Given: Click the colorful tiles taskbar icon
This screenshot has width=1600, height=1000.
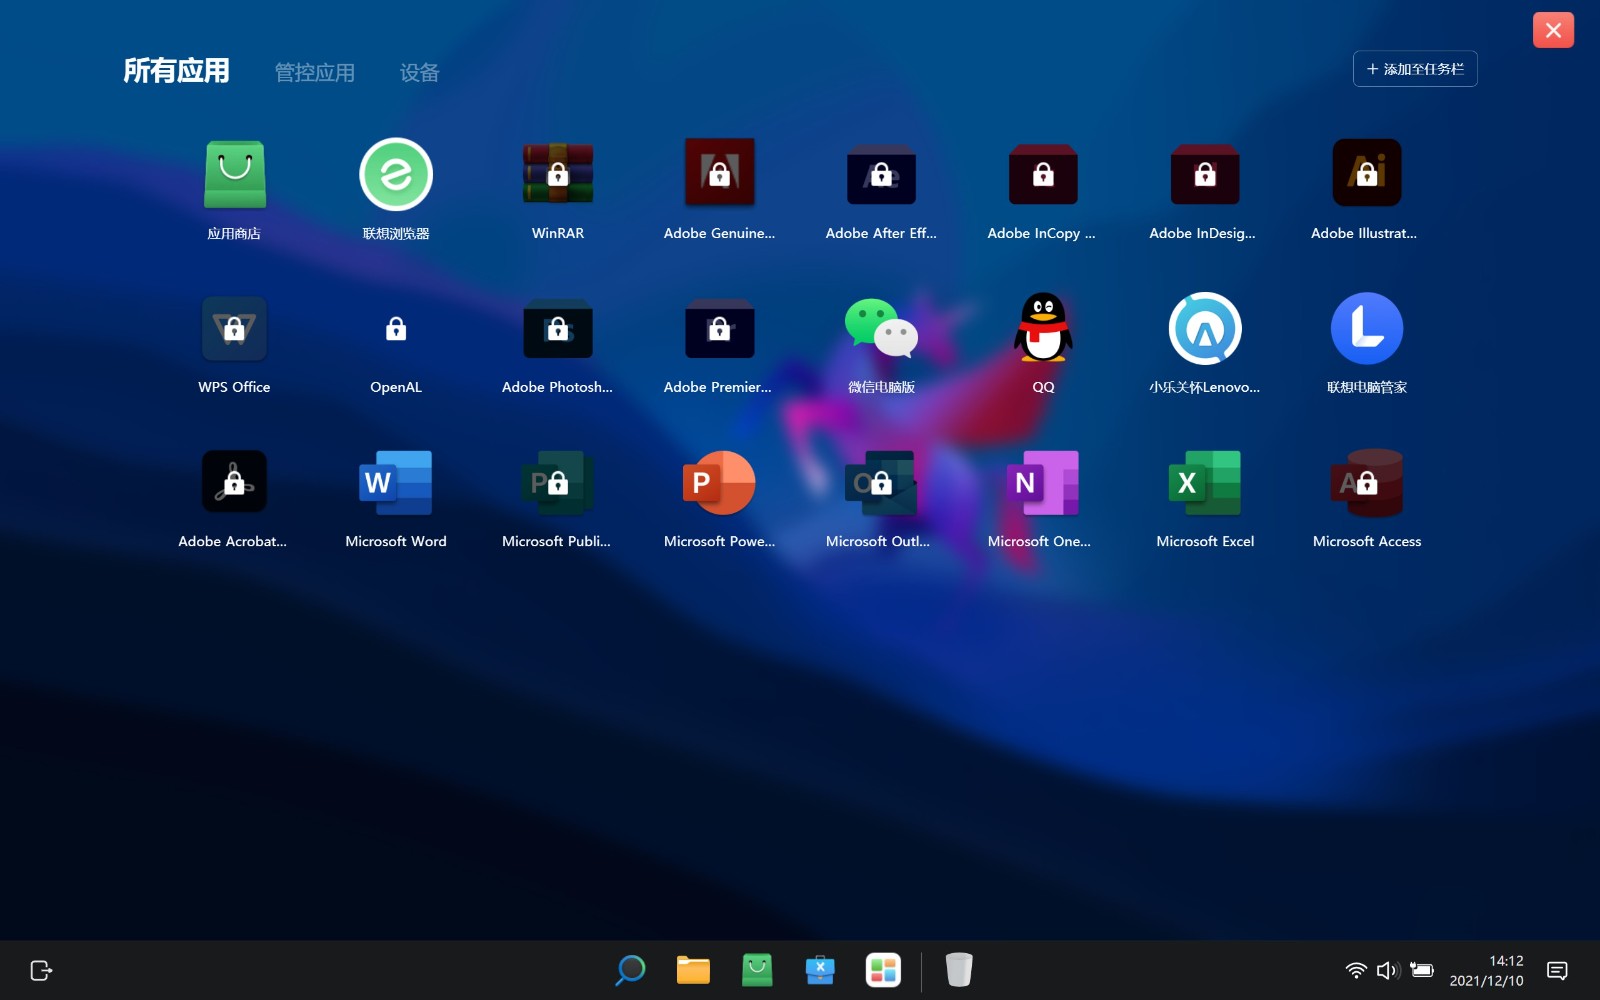Looking at the screenshot, I should point(883,970).
